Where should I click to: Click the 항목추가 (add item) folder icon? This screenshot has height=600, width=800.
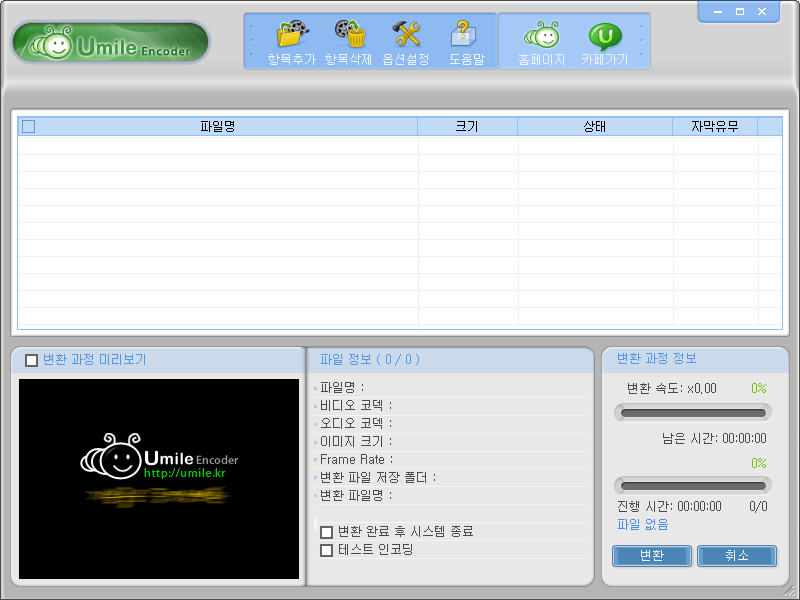292,34
